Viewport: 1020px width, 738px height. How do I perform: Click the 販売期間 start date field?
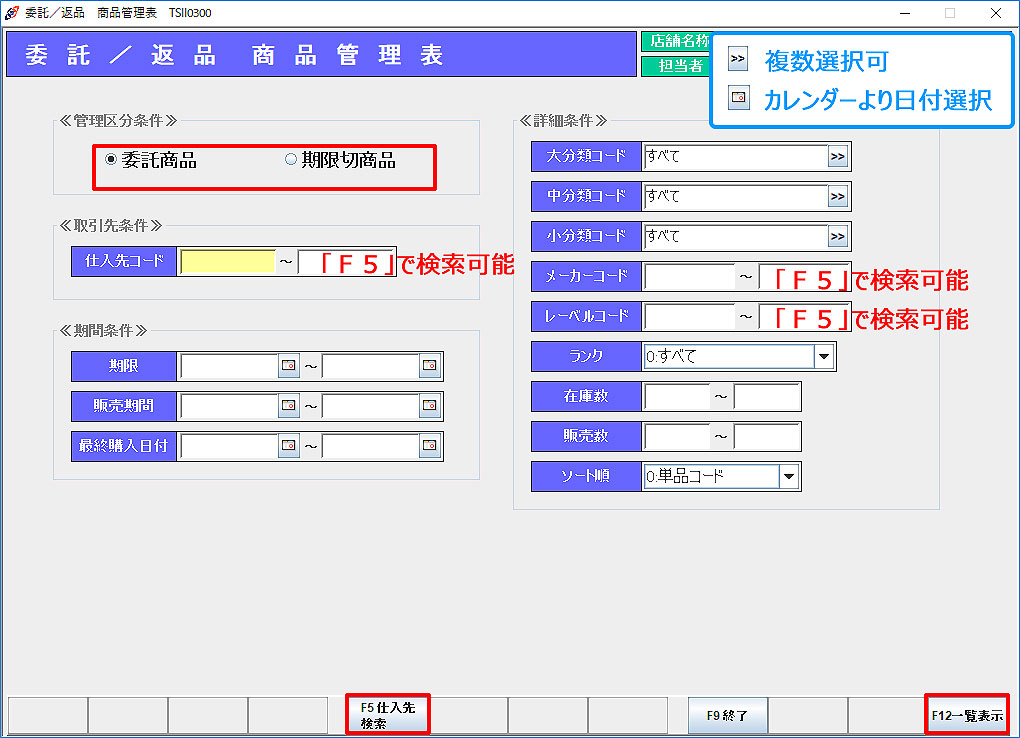click(x=229, y=405)
